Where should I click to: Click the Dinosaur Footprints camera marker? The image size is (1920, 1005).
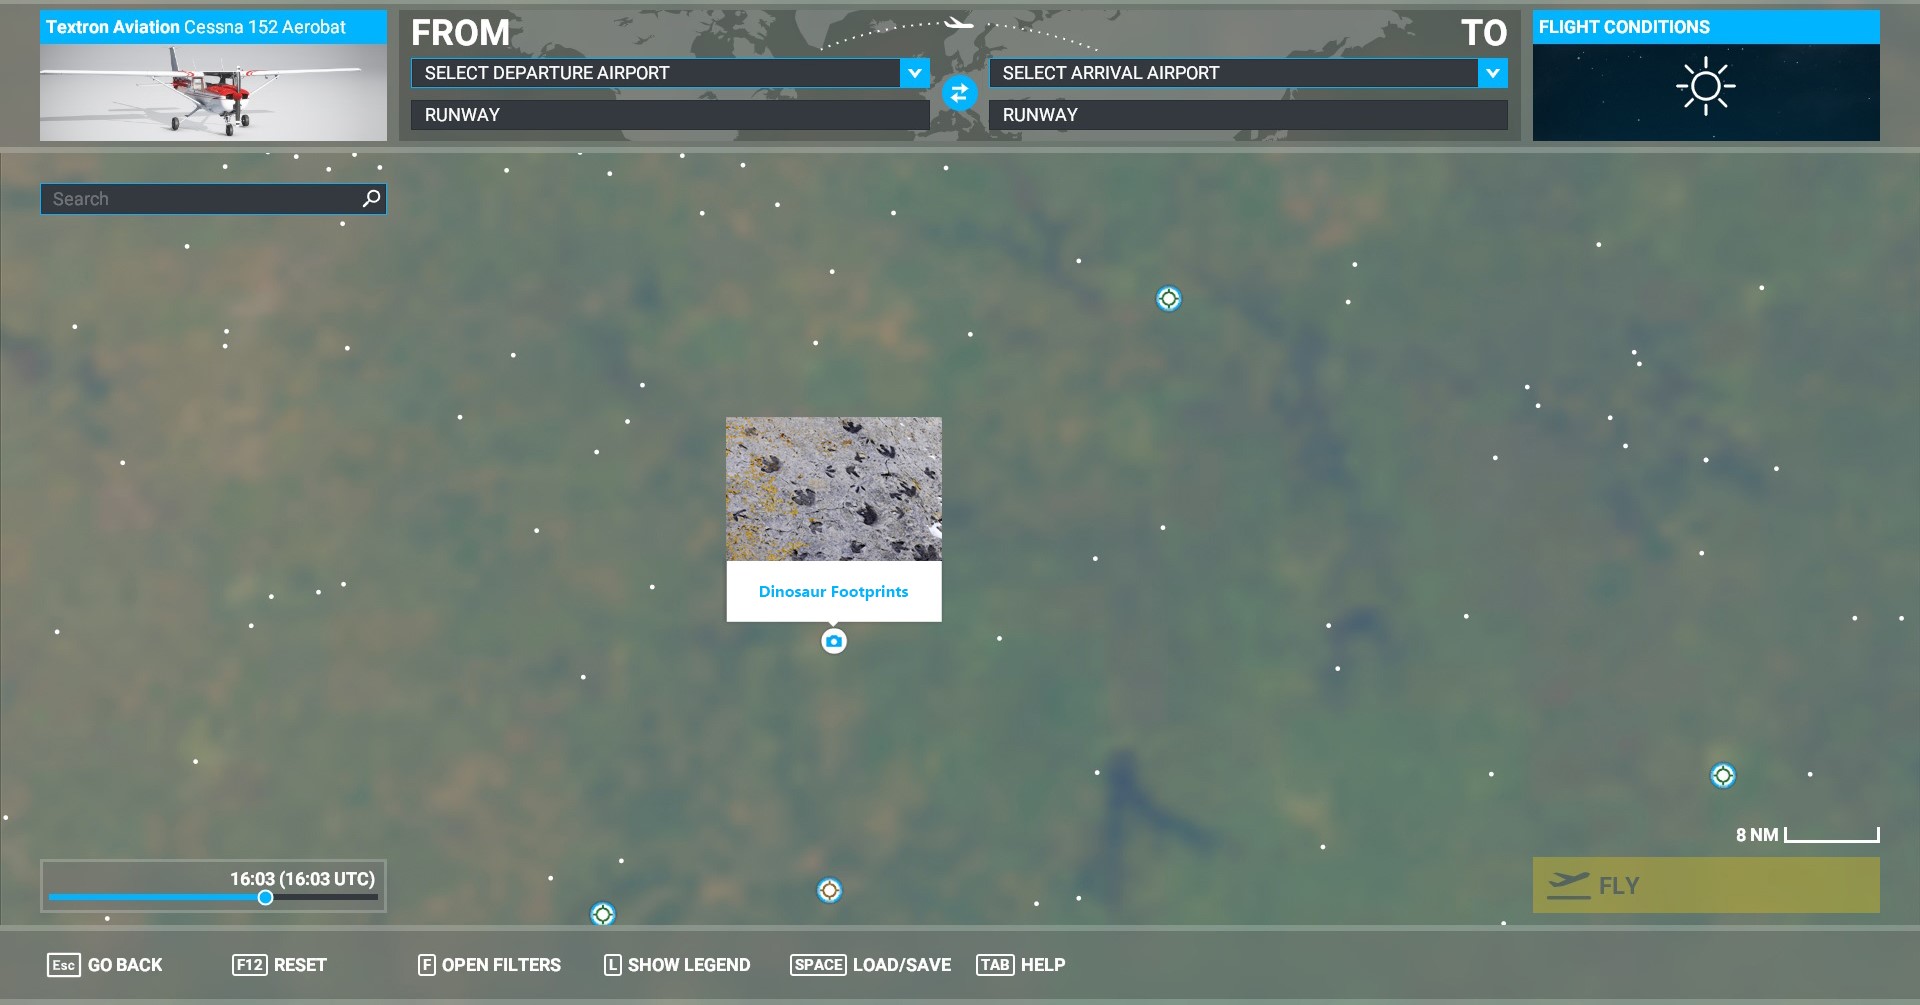point(834,641)
